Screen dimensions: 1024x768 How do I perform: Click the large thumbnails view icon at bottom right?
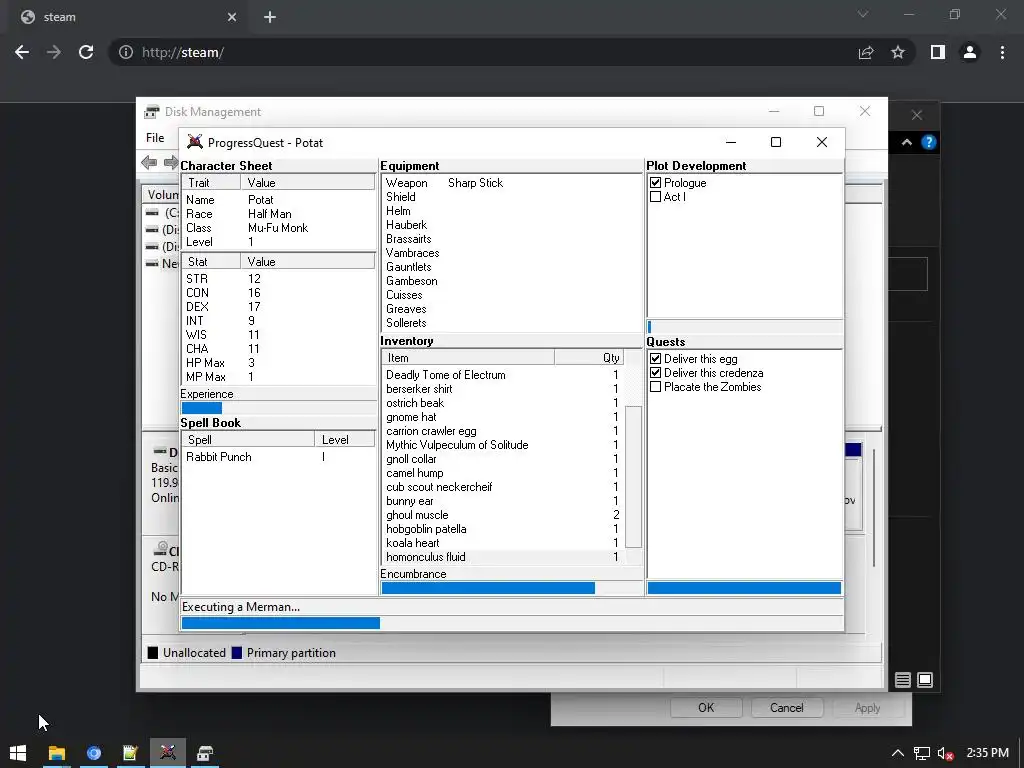[925, 680]
